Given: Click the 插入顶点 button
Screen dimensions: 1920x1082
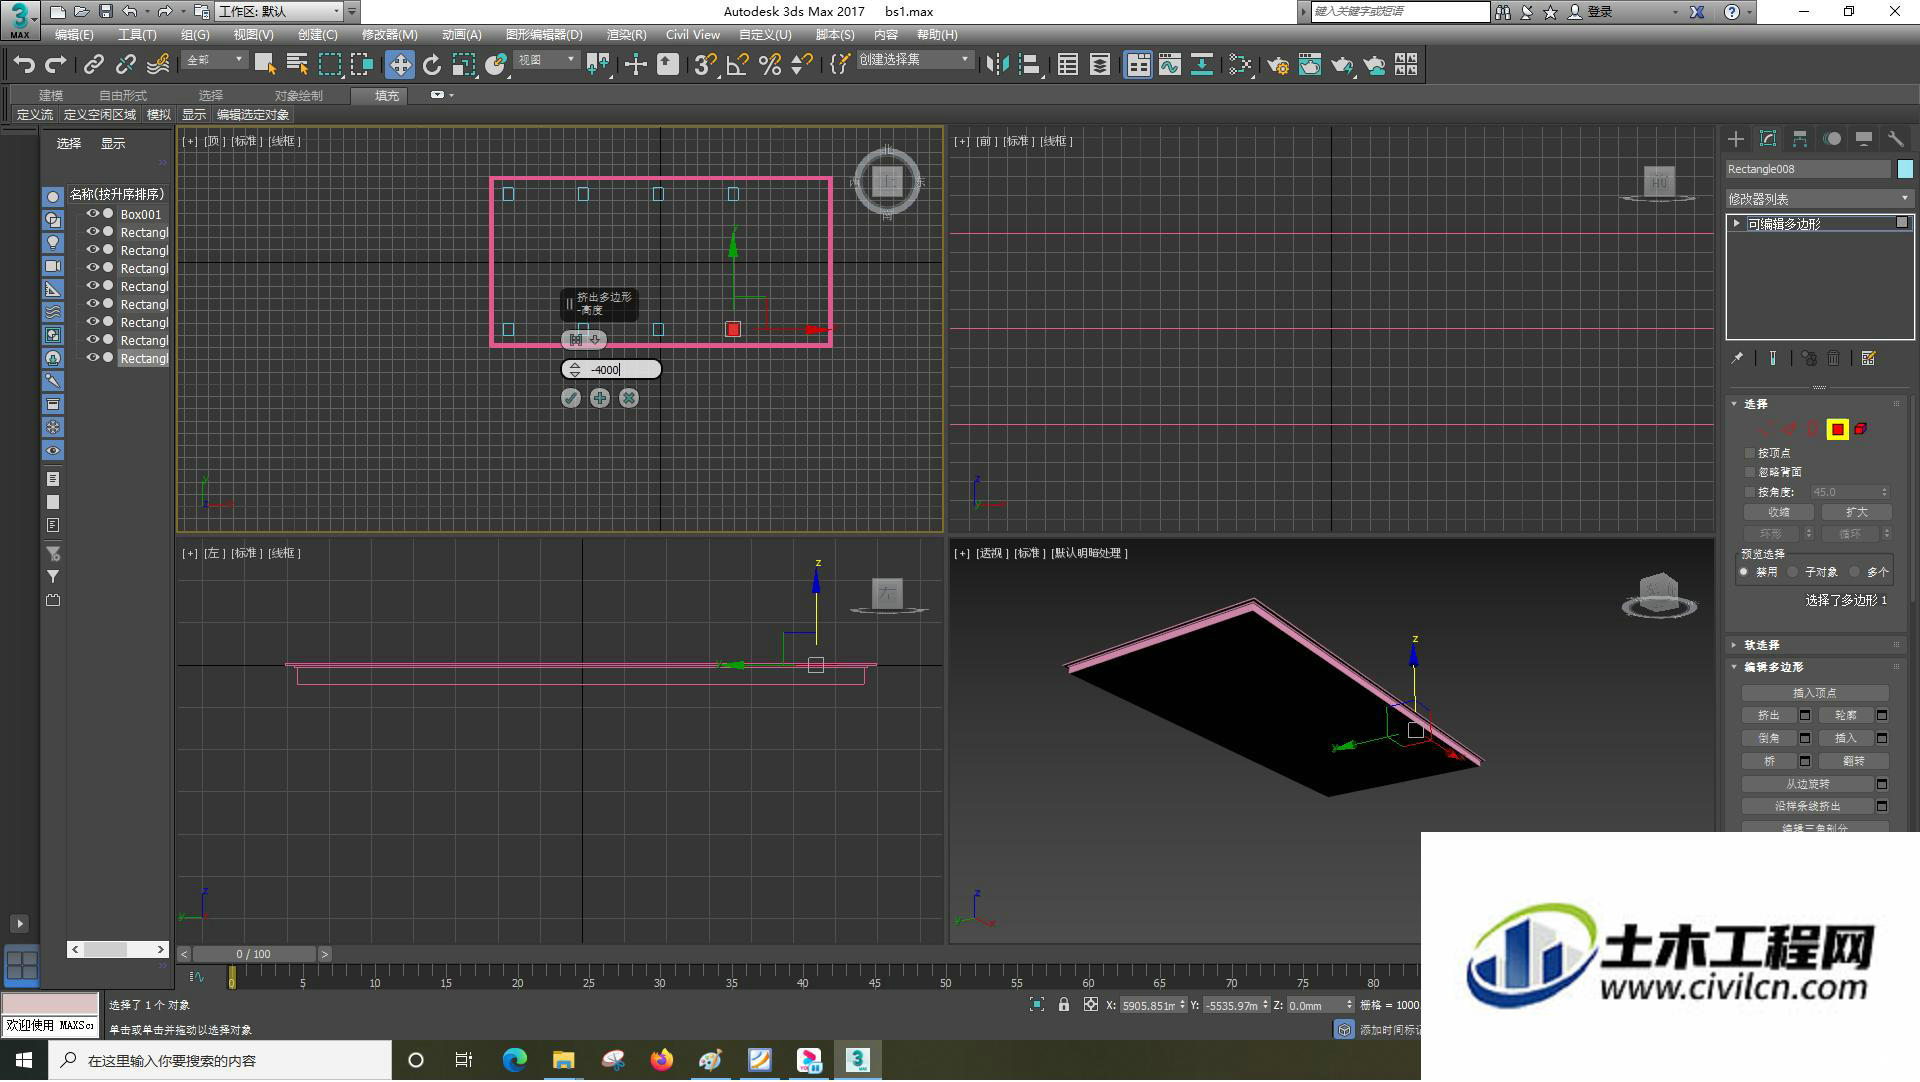Looking at the screenshot, I should [x=1815, y=693].
